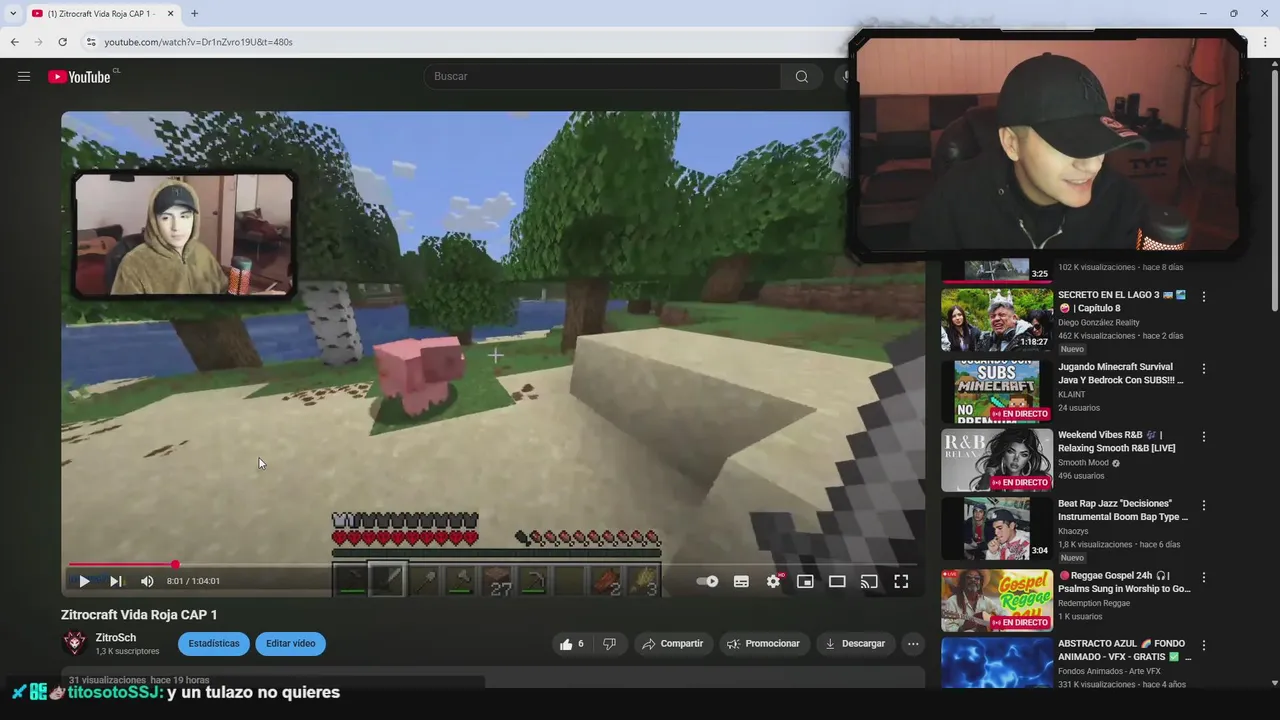This screenshot has height=720, width=1280.
Task: Open Weekend Vibes R&B live thumbnail
Action: [996, 460]
